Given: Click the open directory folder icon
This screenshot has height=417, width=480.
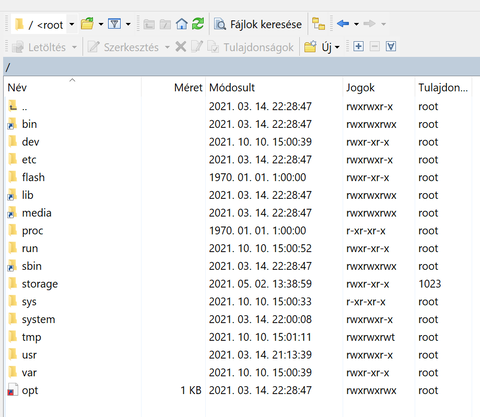Looking at the screenshot, I should (88, 24).
